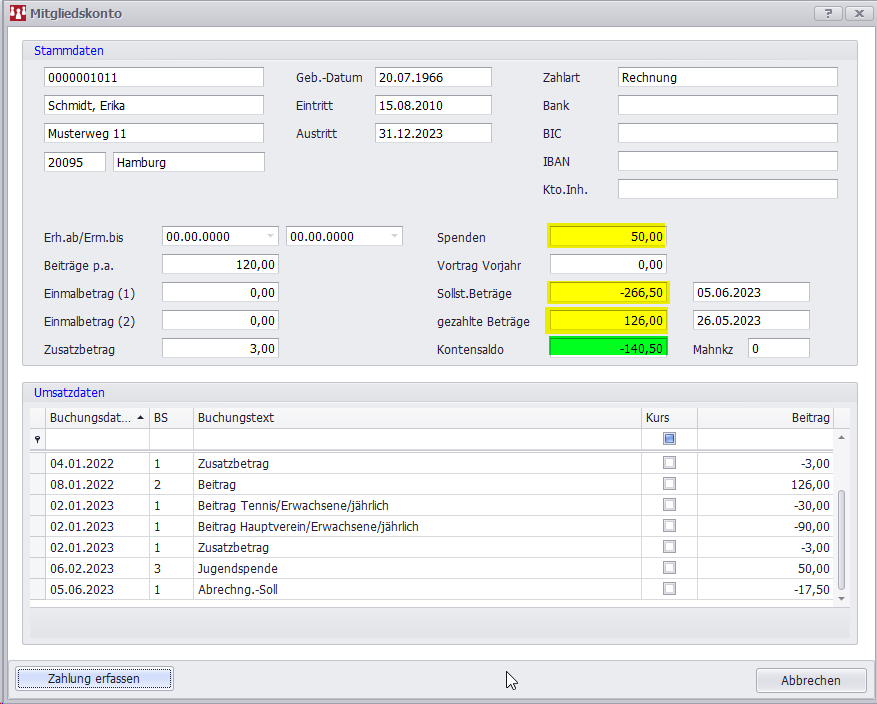
Task: Enable Kurs for Beitrag Tennis row
Action: (x=669, y=505)
